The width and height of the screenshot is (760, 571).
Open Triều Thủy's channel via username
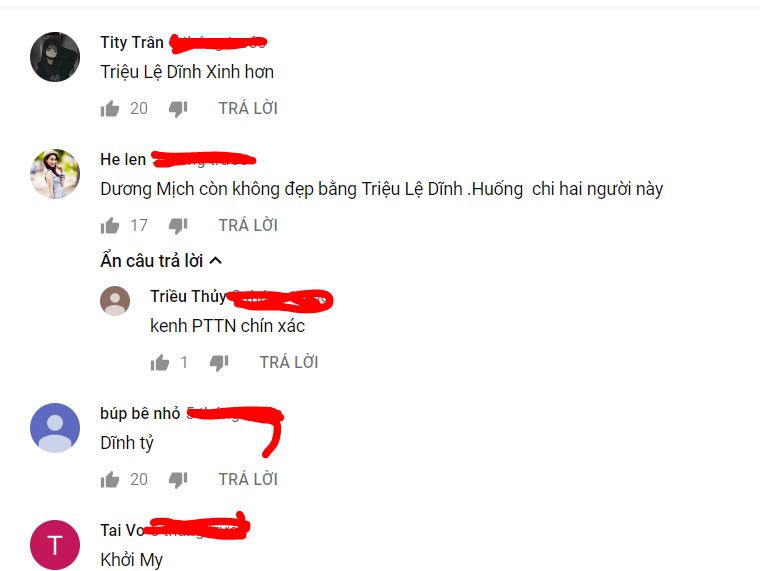[x=188, y=296]
